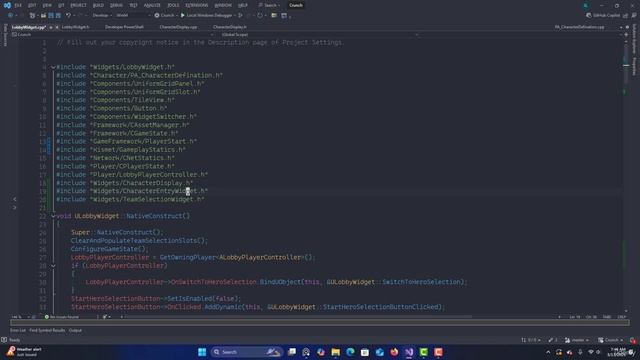
Task: Open the Help menu
Action: (242, 5)
